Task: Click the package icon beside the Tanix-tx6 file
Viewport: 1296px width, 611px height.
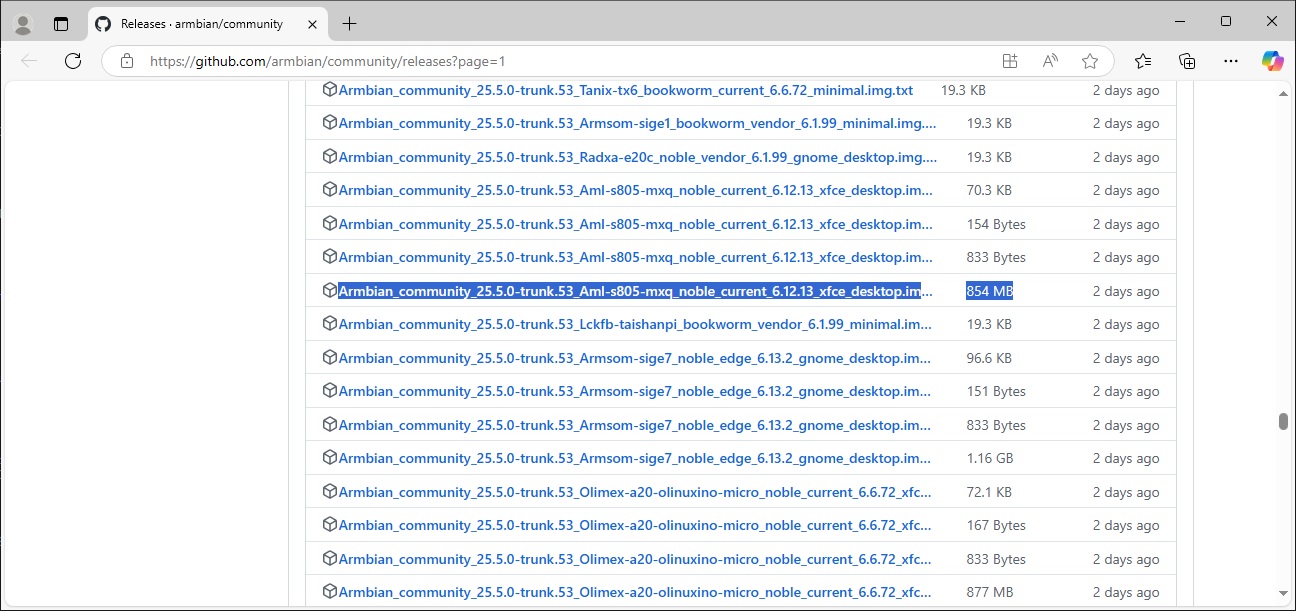Action: tap(330, 90)
